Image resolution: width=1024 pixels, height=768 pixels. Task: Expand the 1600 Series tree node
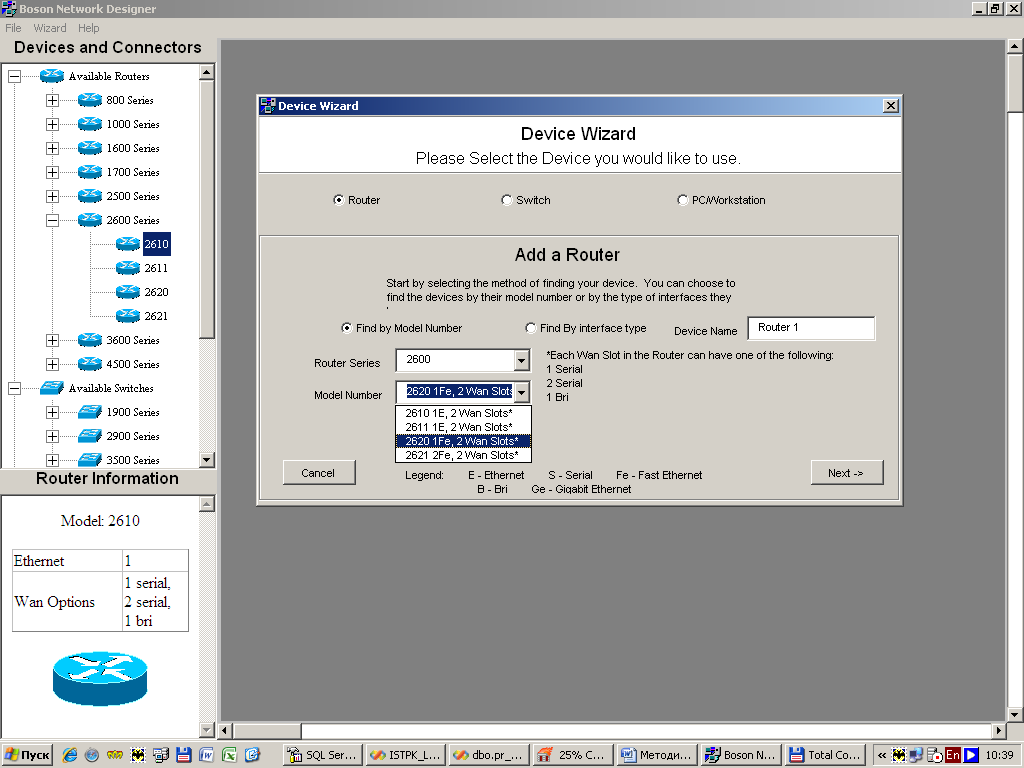52,148
